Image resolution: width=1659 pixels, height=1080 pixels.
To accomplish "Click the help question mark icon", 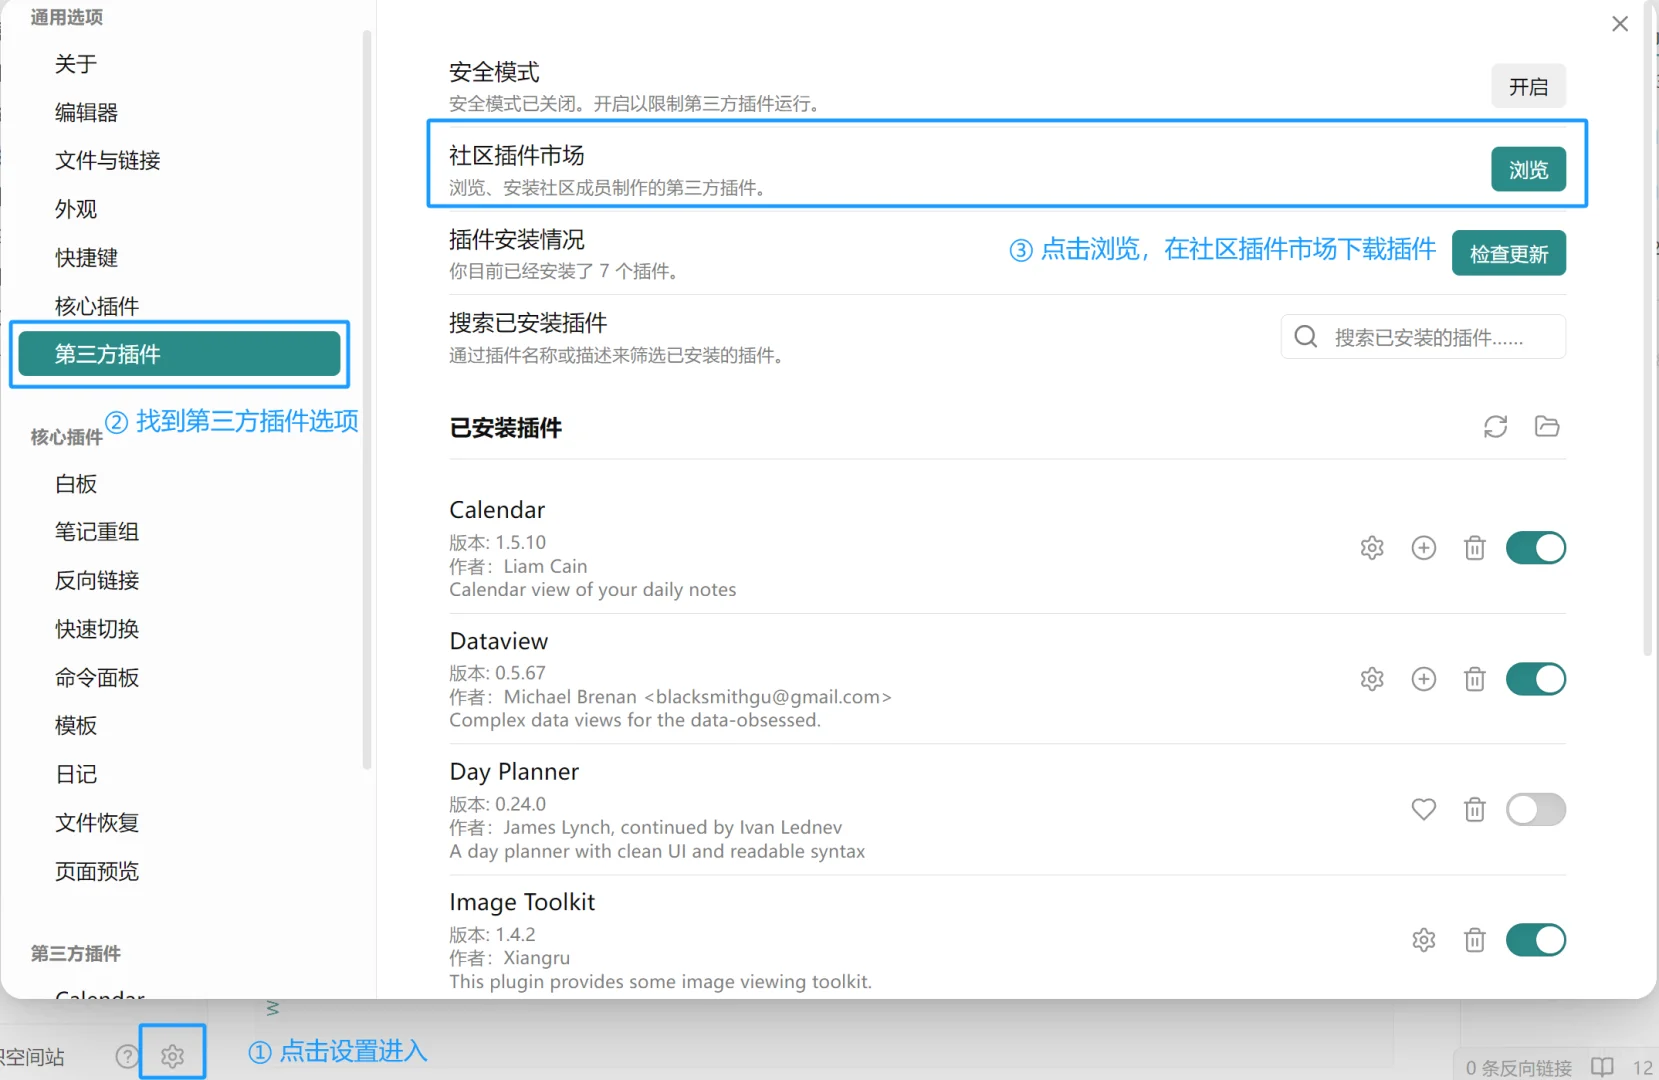I will click(x=126, y=1055).
